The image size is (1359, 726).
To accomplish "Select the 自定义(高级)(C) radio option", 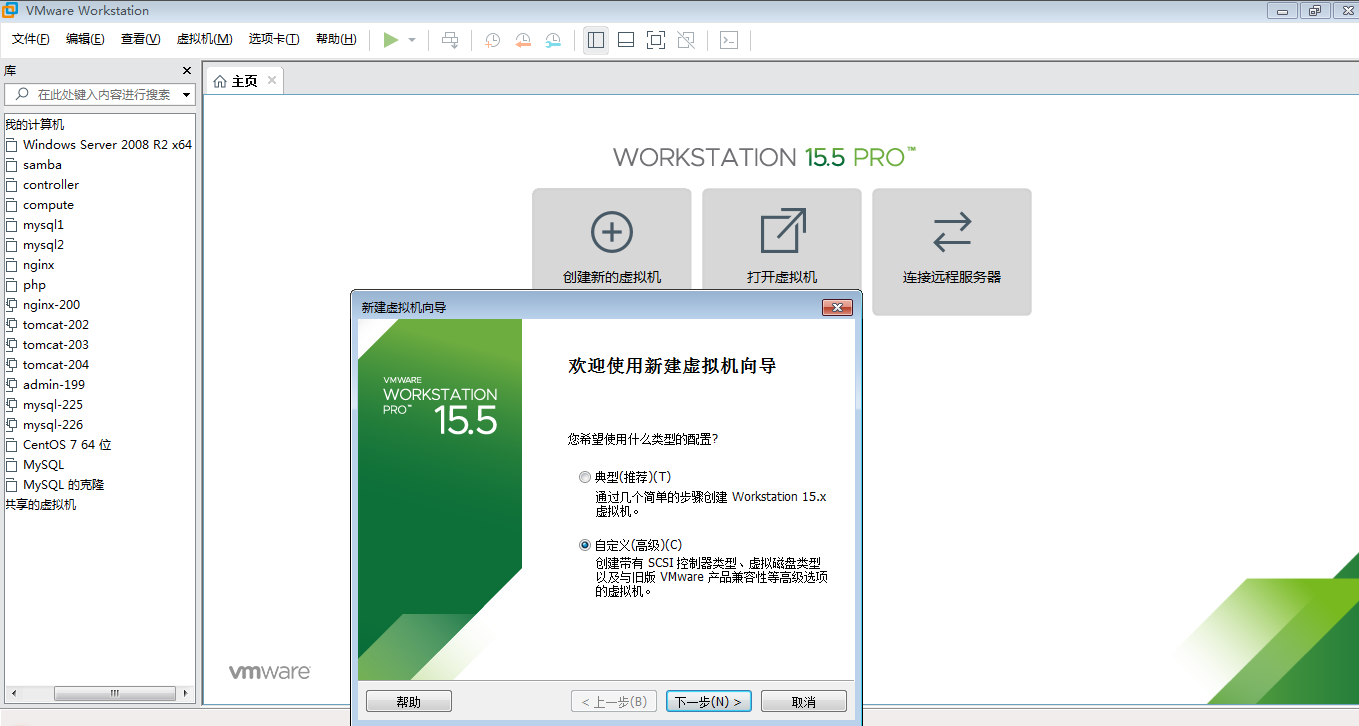I will tap(585, 545).
